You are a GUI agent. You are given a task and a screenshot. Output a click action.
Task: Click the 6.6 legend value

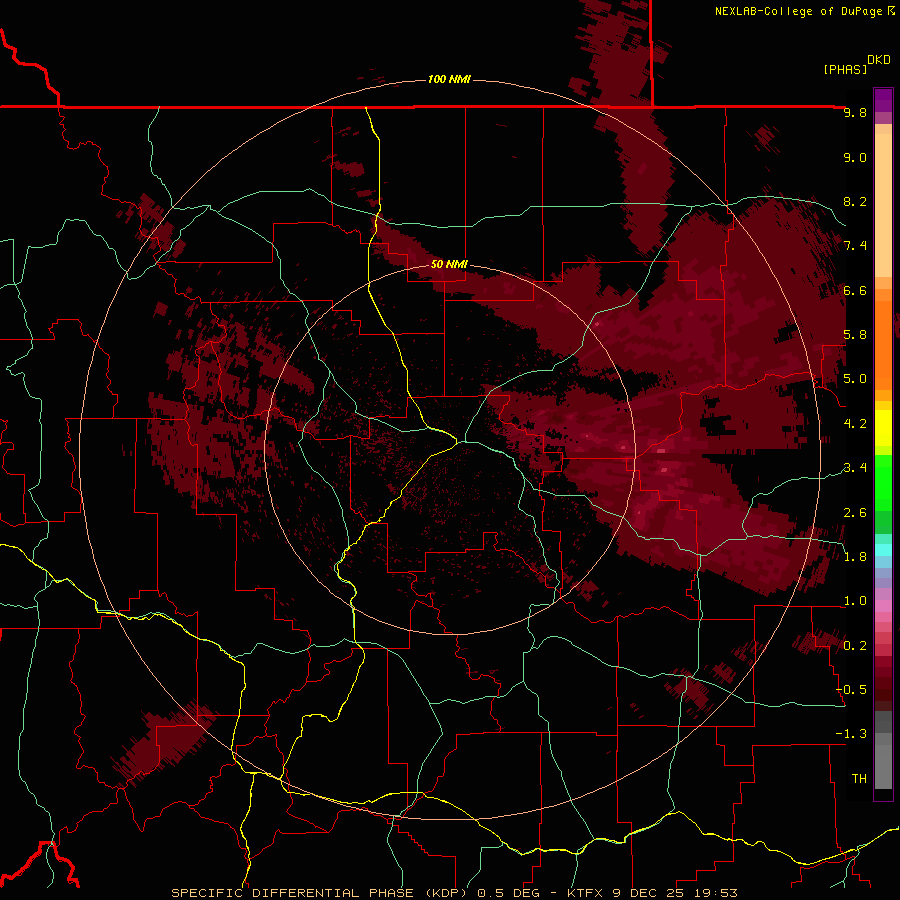(x=855, y=290)
